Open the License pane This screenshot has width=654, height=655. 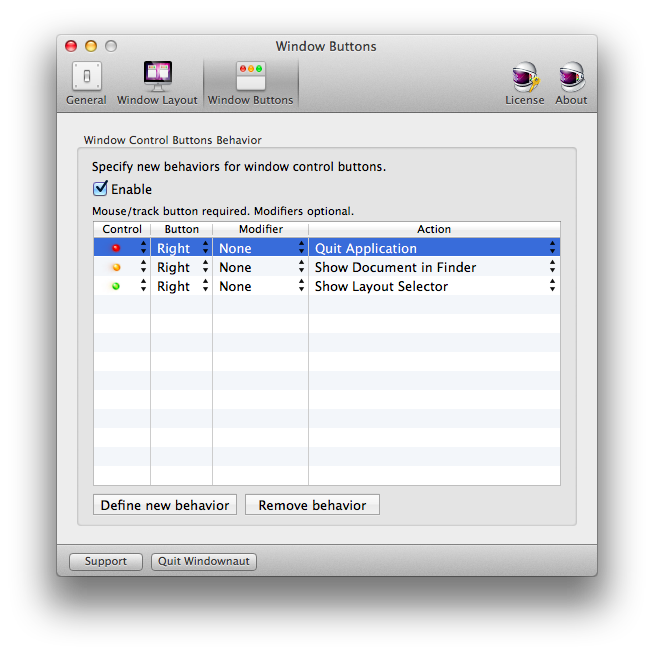[x=525, y=83]
